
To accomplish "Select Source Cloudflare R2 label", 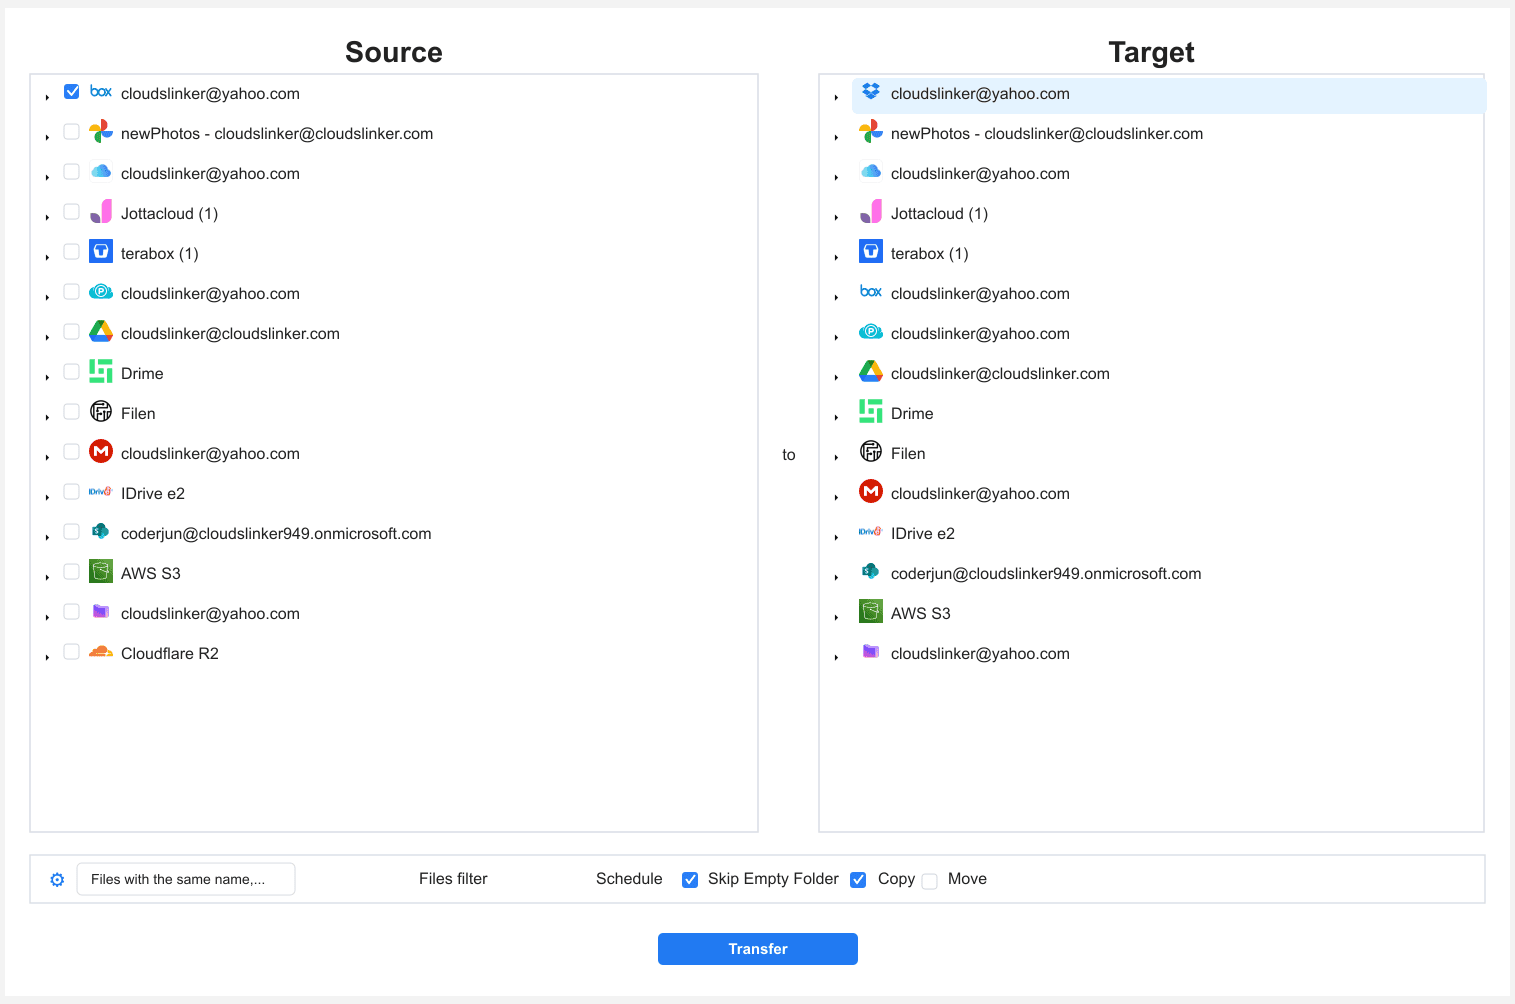I will 170,653.
